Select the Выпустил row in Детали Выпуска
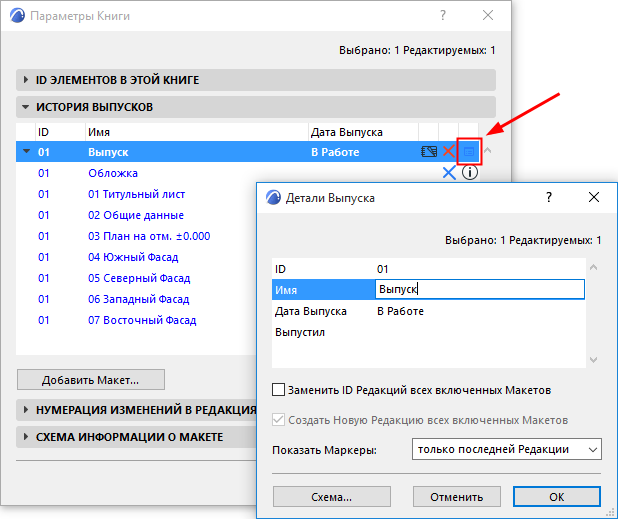The width and height of the screenshot is (618, 519). click(x=428, y=332)
